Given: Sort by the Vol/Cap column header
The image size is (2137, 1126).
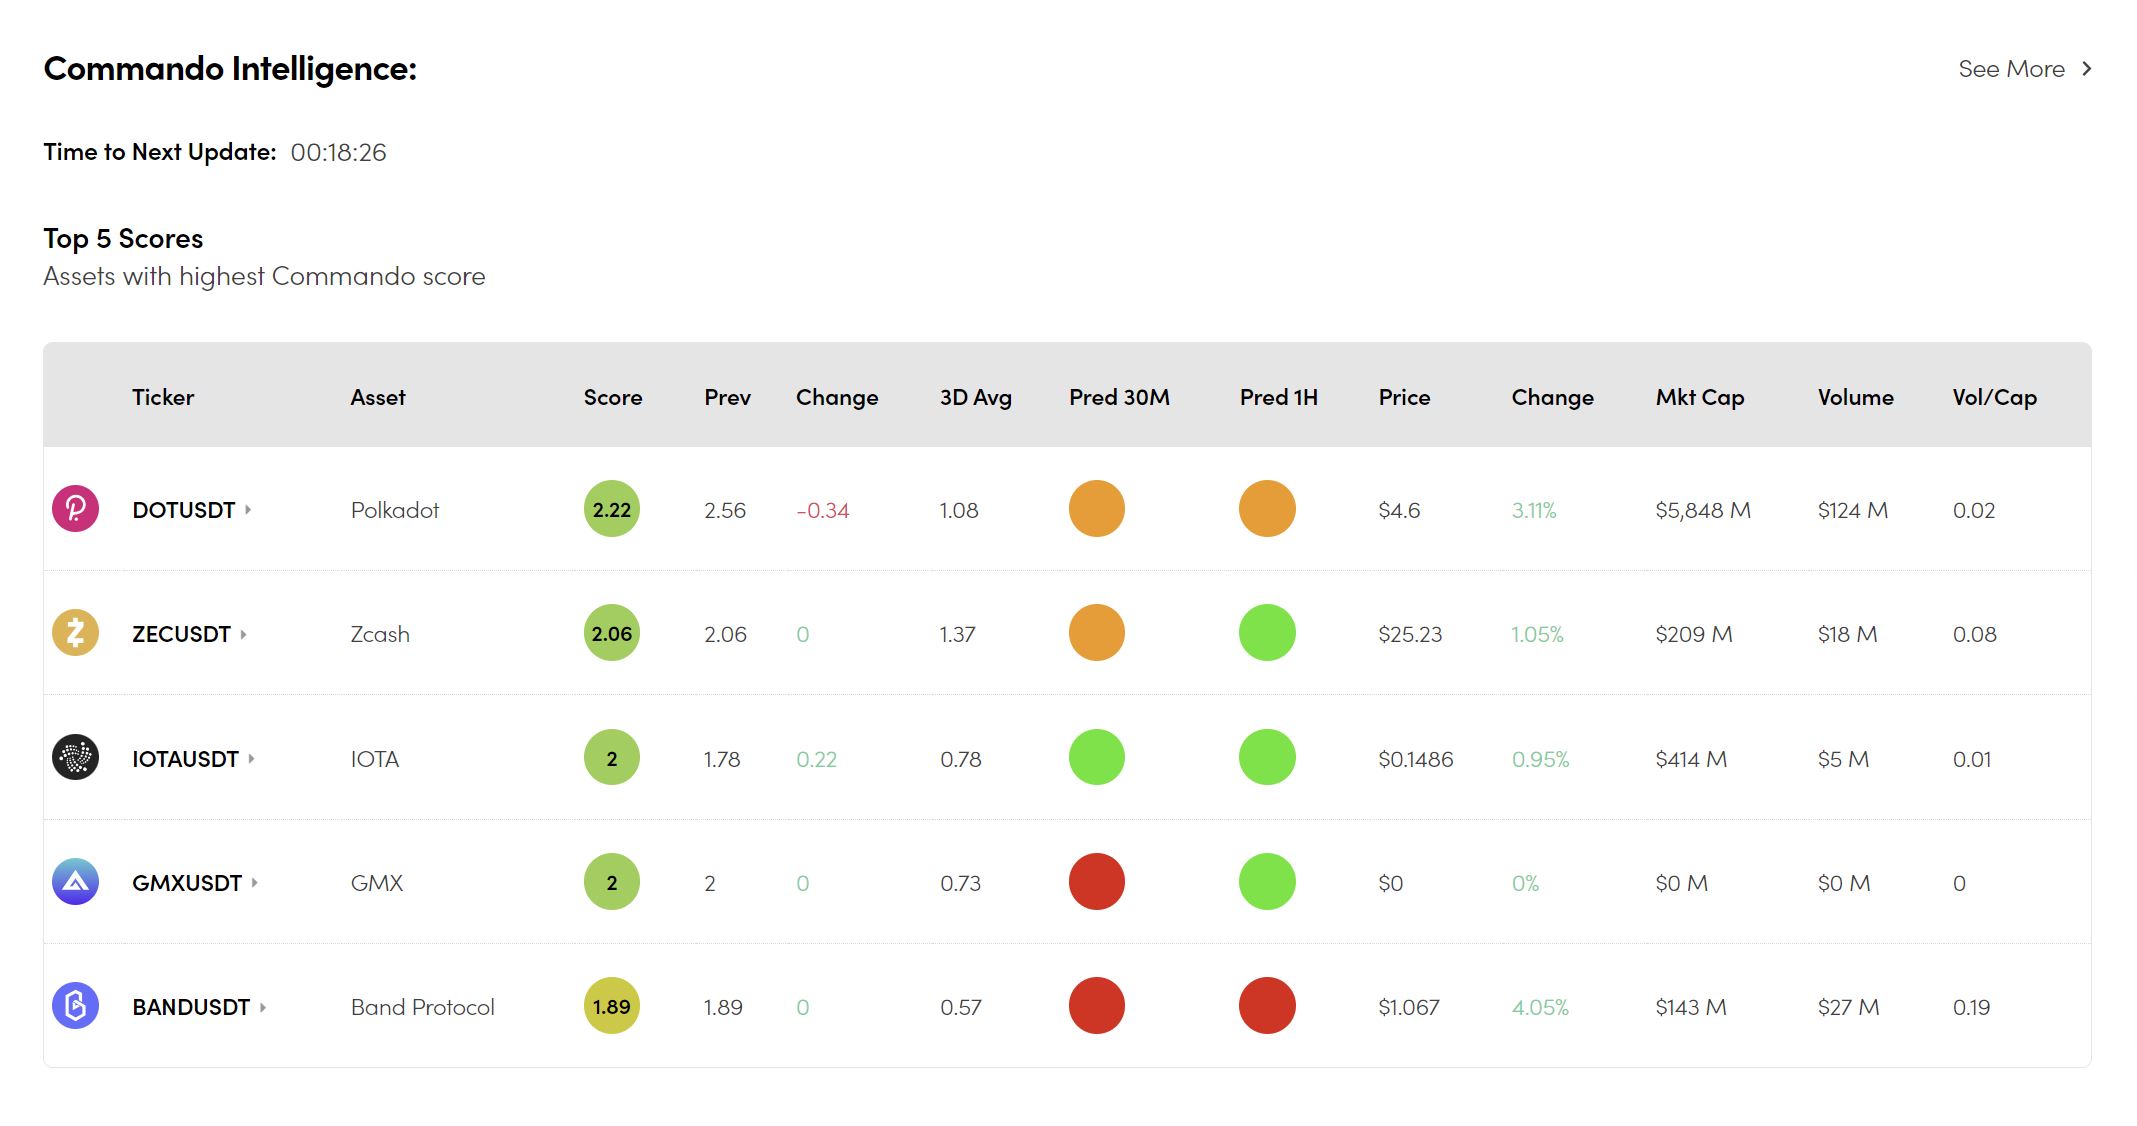Looking at the screenshot, I should point(1994,397).
